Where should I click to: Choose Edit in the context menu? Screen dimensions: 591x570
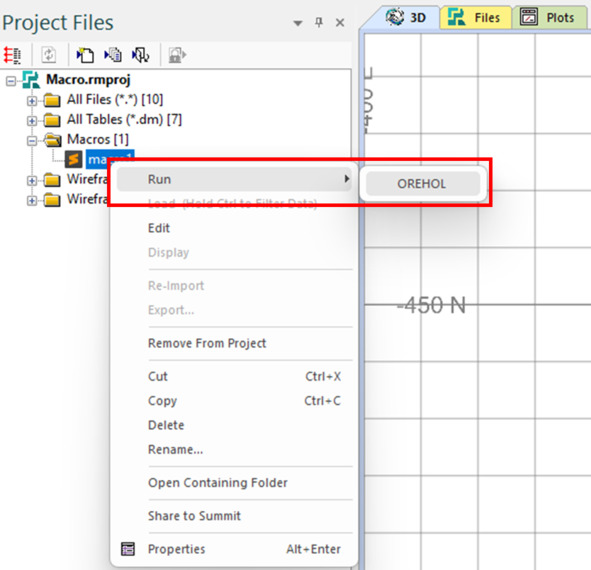coord(159,228)
